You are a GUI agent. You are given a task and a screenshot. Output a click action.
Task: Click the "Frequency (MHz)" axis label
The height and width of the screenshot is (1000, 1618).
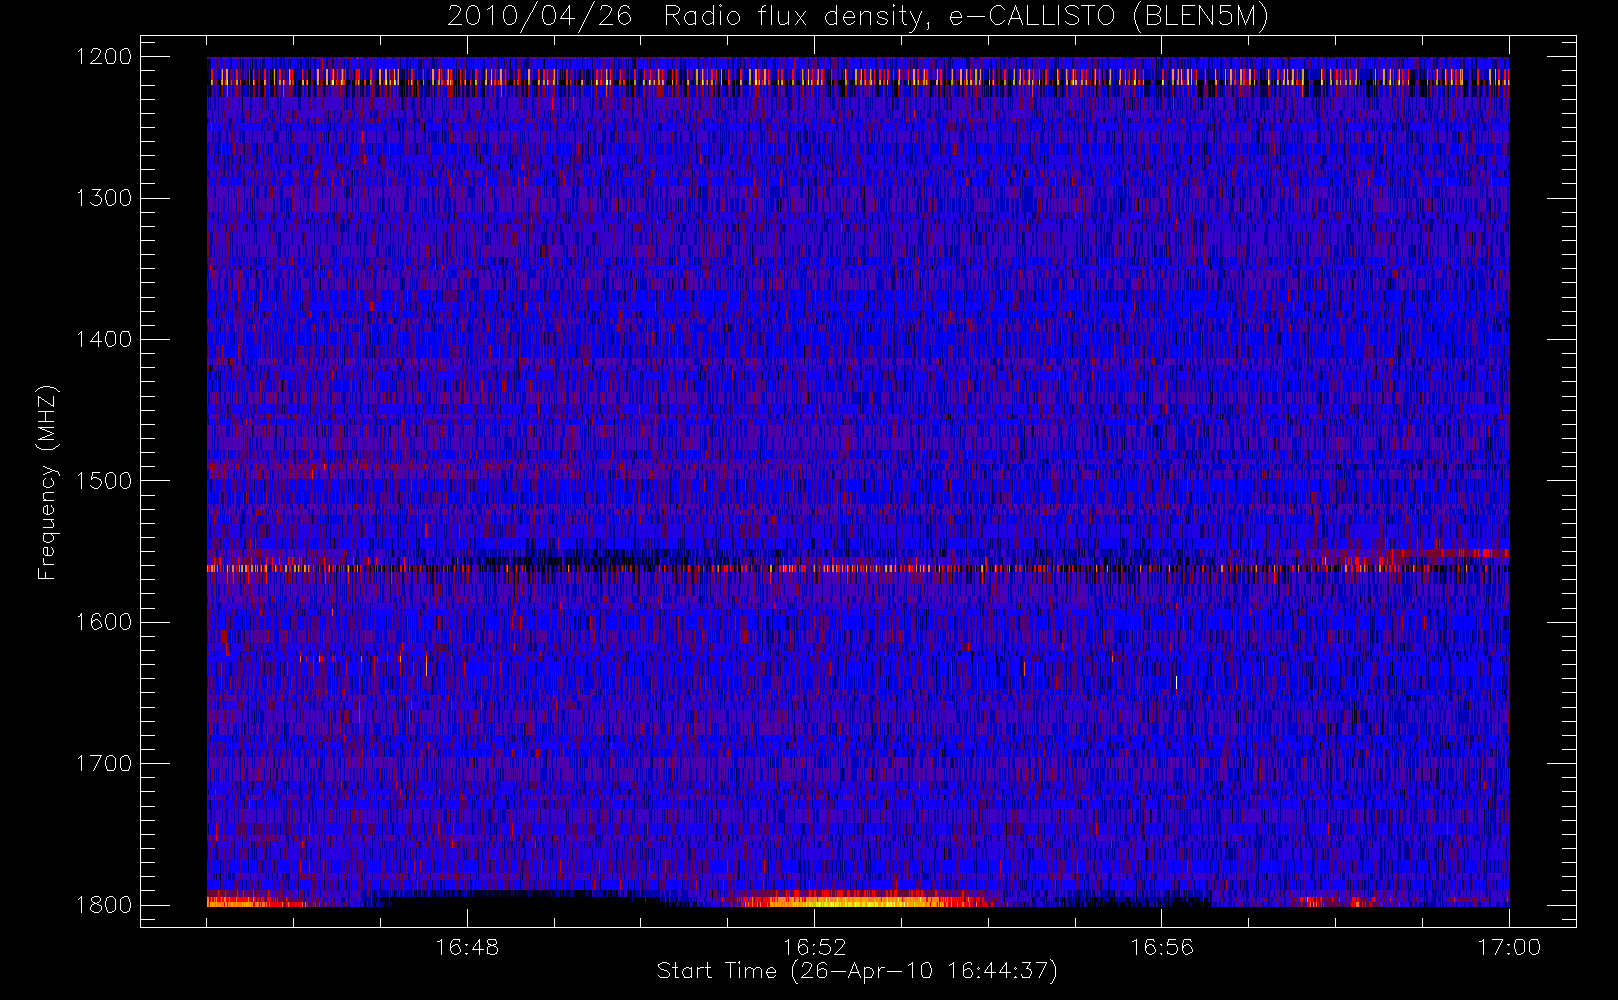coord(47,482)
